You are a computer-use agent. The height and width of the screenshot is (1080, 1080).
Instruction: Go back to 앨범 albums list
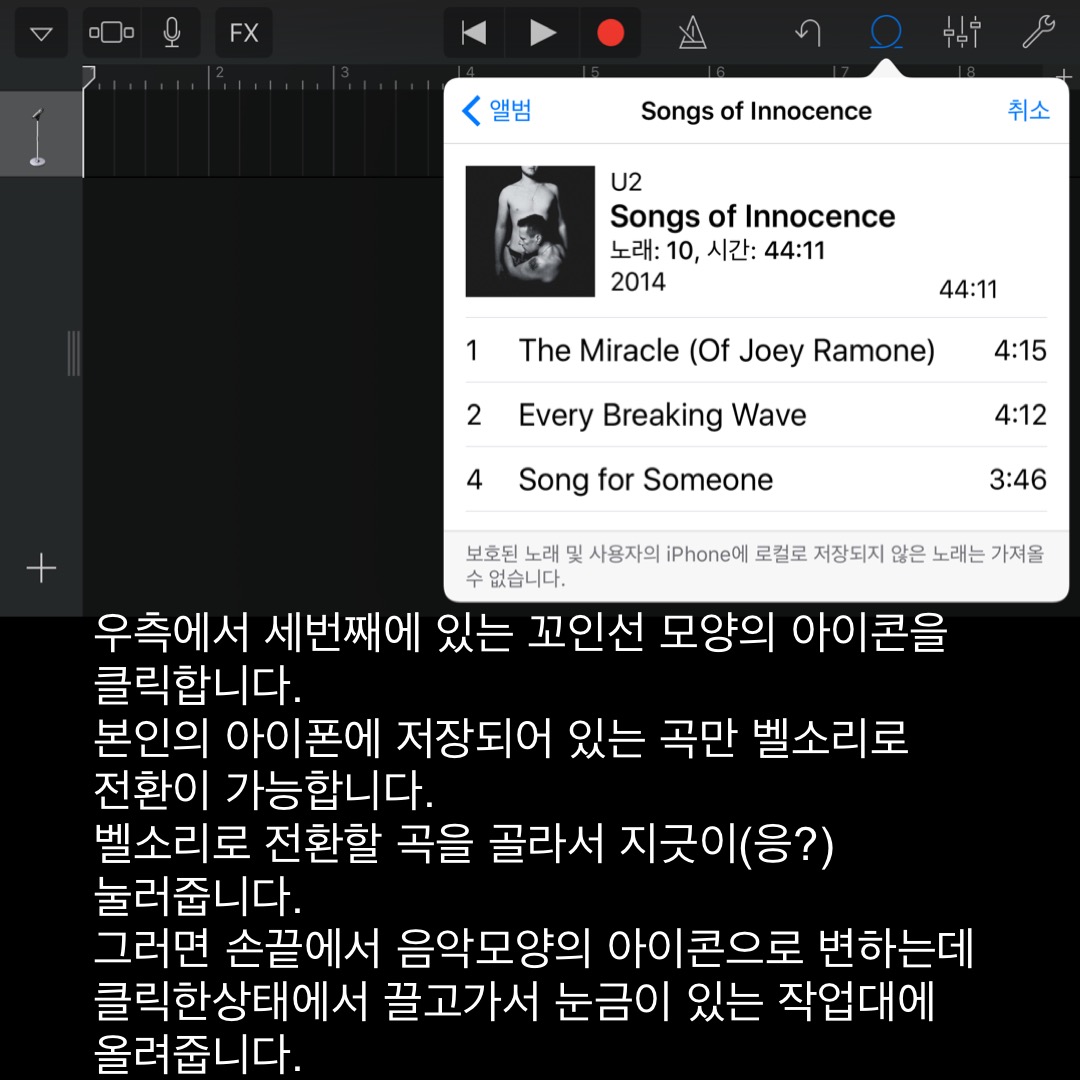[497, 110]
